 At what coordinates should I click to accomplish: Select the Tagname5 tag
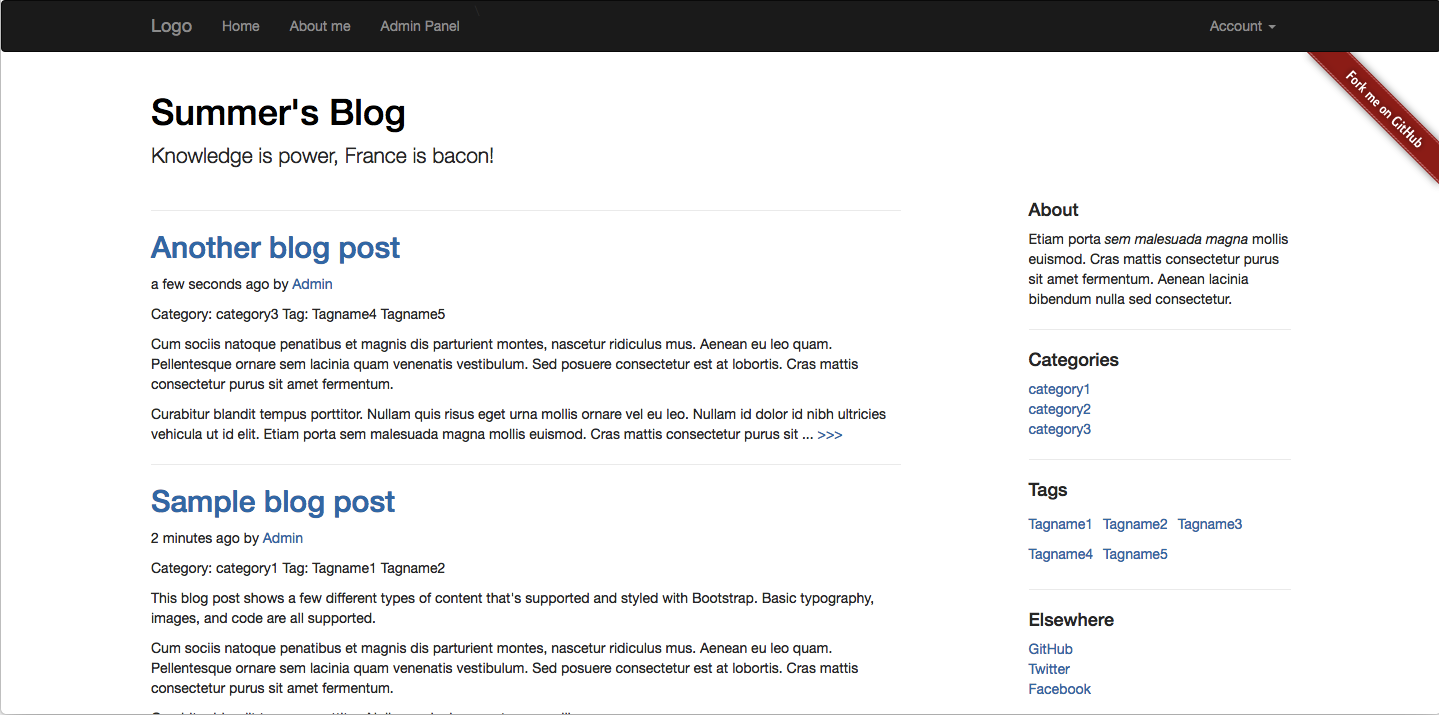pyautogui.click(x=1135, y=554)
